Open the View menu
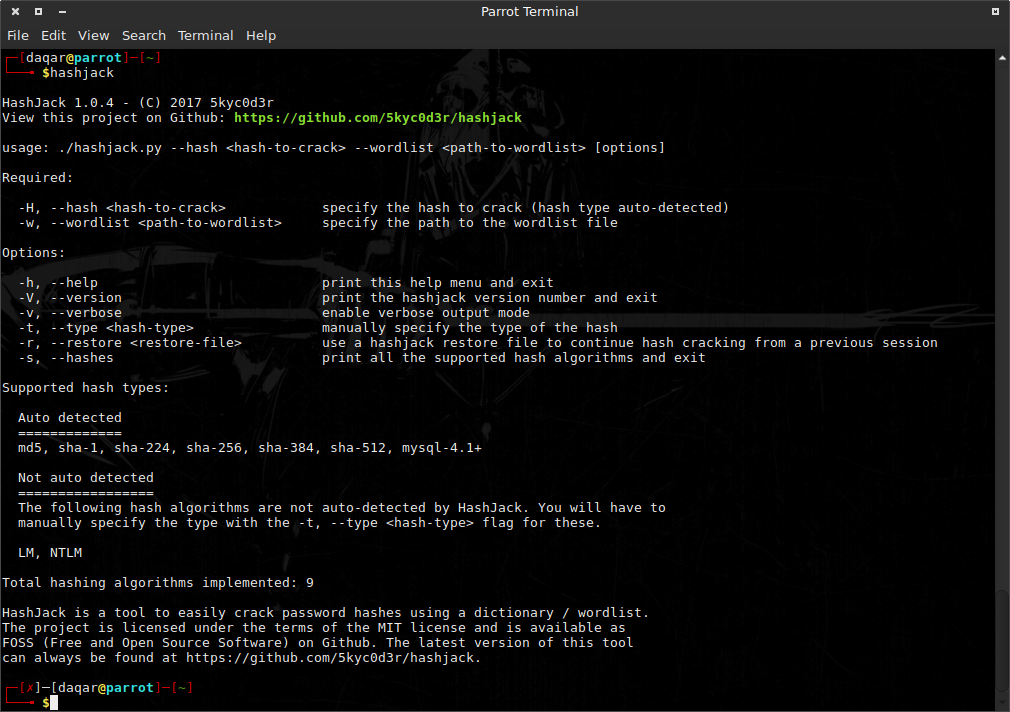Screen dimensions: 1010x712 pos(93,35)
